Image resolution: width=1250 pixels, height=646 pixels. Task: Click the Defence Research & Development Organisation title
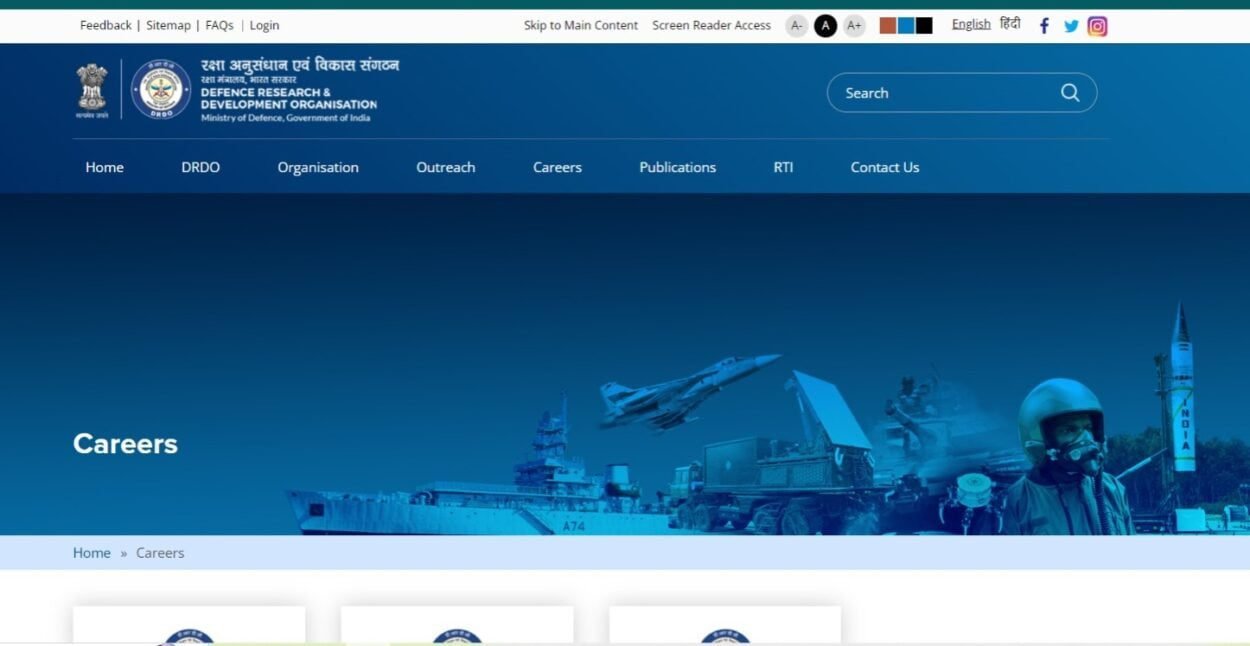[x=289, y=99]
